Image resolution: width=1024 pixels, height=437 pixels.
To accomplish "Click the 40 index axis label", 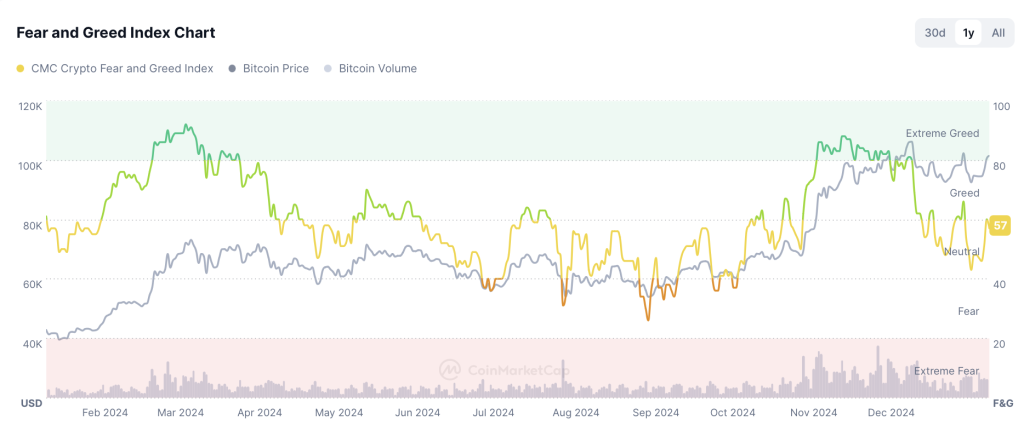I will (x=999, y=284).
